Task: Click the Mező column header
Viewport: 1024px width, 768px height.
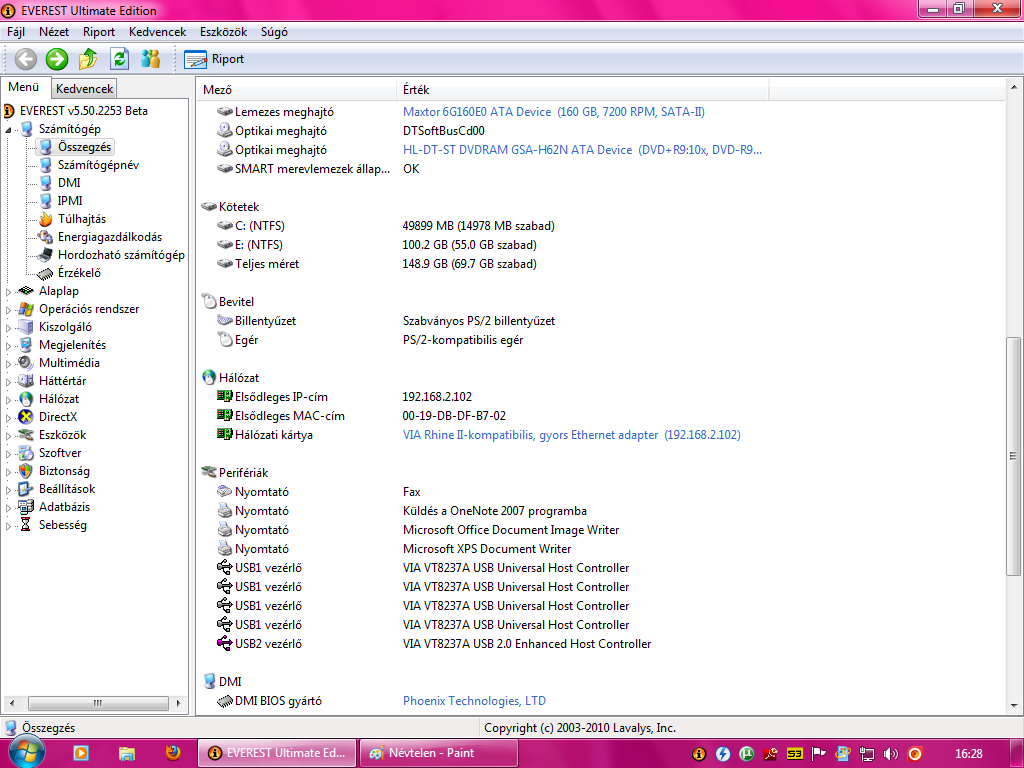Action: 297,89
